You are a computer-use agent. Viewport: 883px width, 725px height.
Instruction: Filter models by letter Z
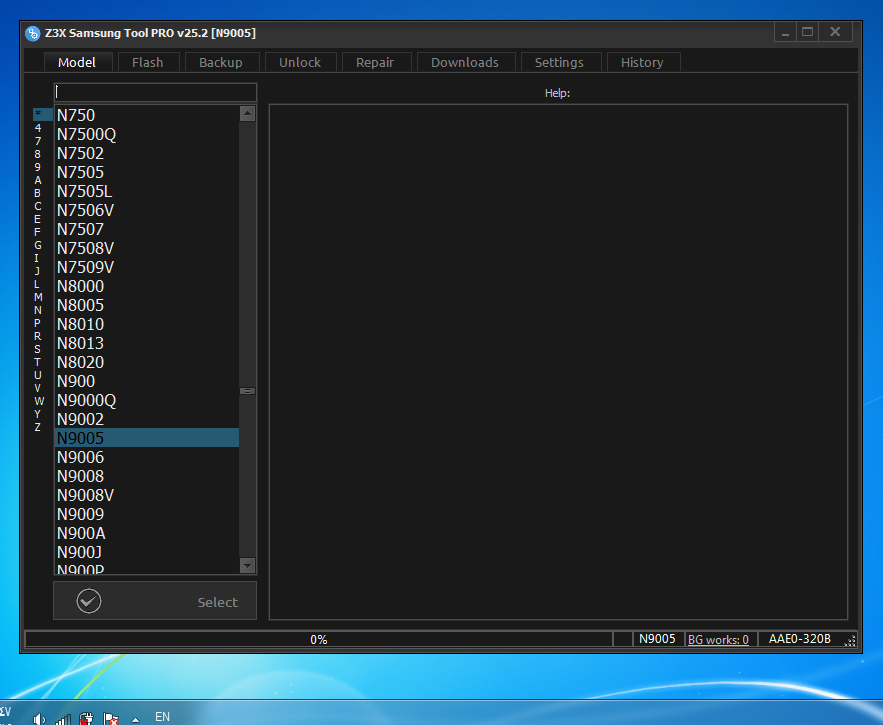coord(38,428)
